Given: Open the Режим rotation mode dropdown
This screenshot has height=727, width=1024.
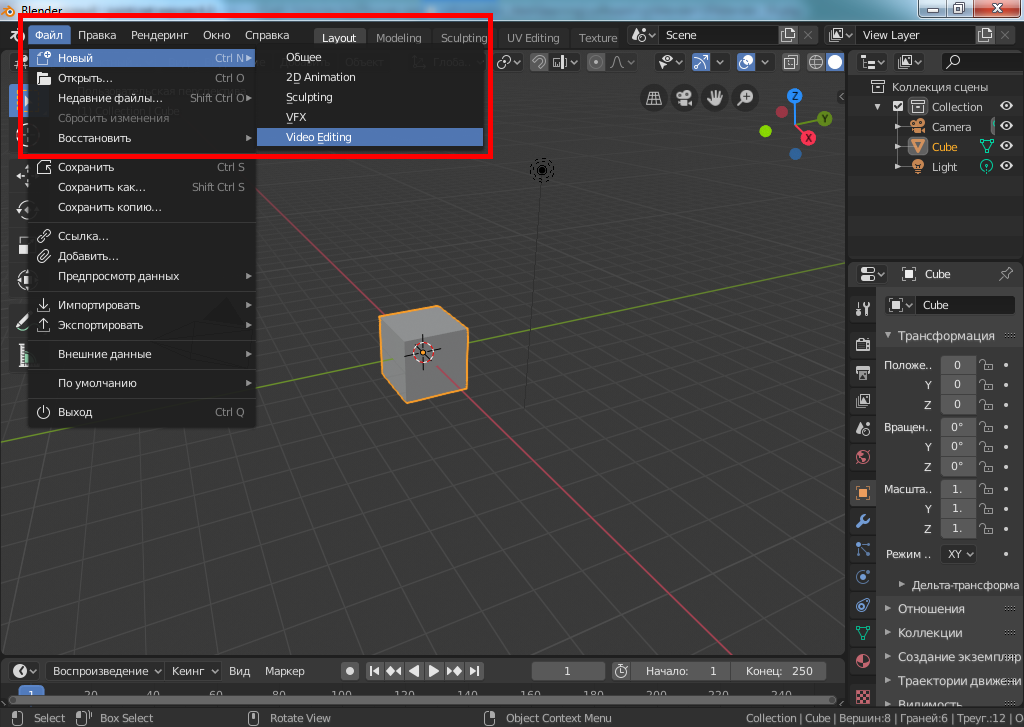Looking at the screenshot, I should pos(960,554).
